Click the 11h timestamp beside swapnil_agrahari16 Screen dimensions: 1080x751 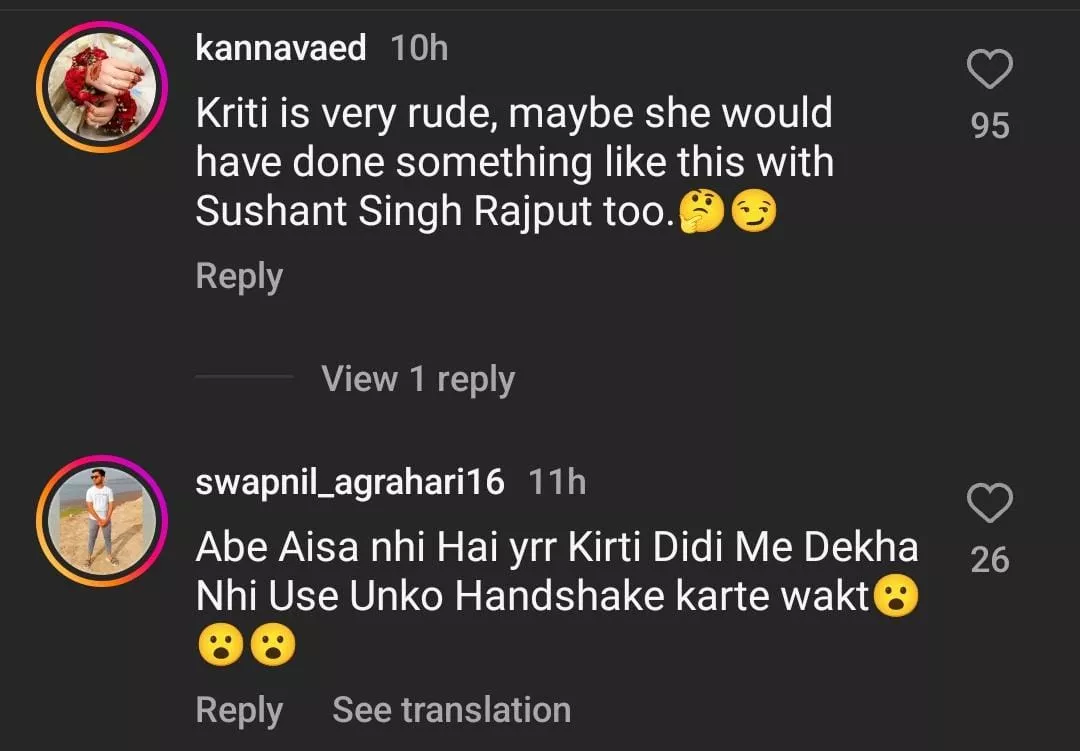coord(557,482)
